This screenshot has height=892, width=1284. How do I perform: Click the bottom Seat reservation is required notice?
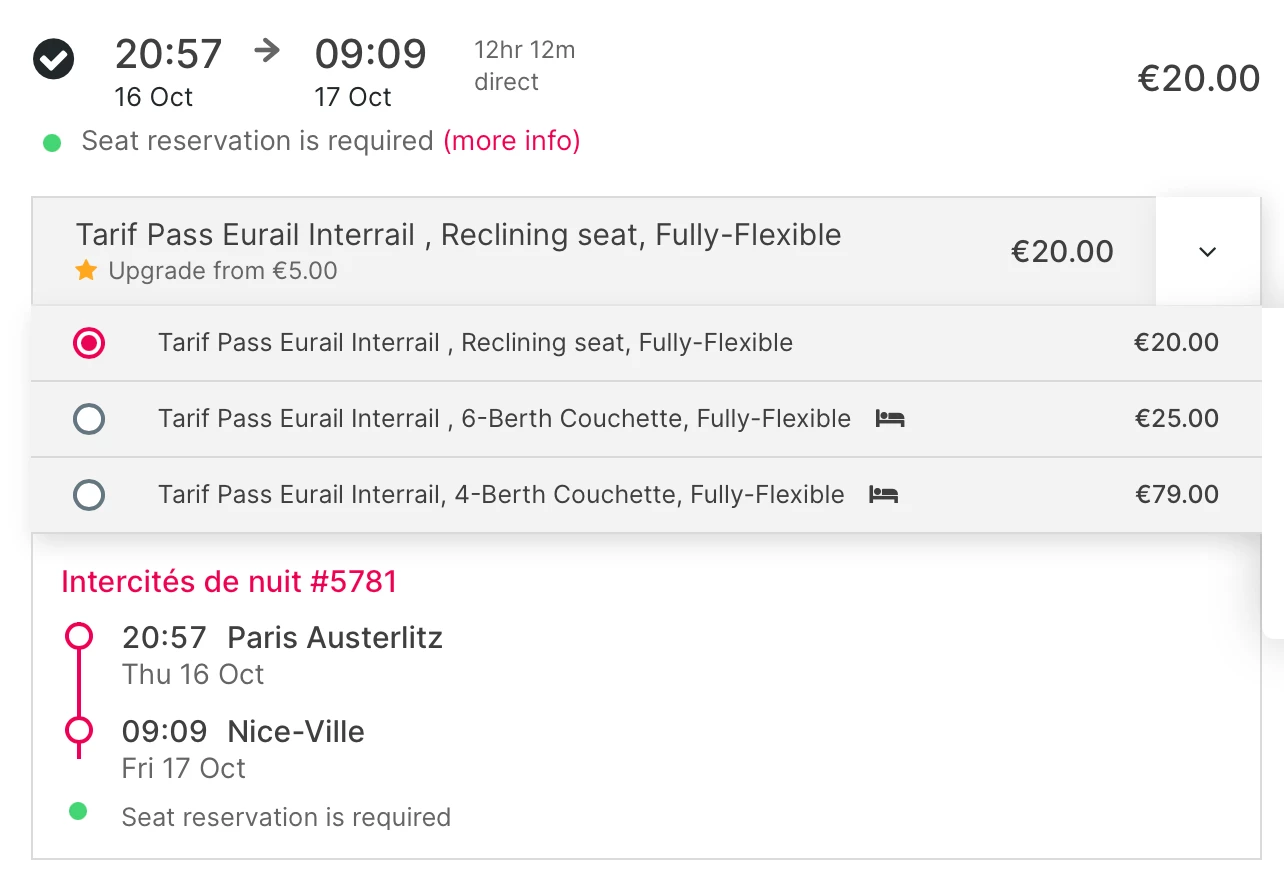point(286,817)
